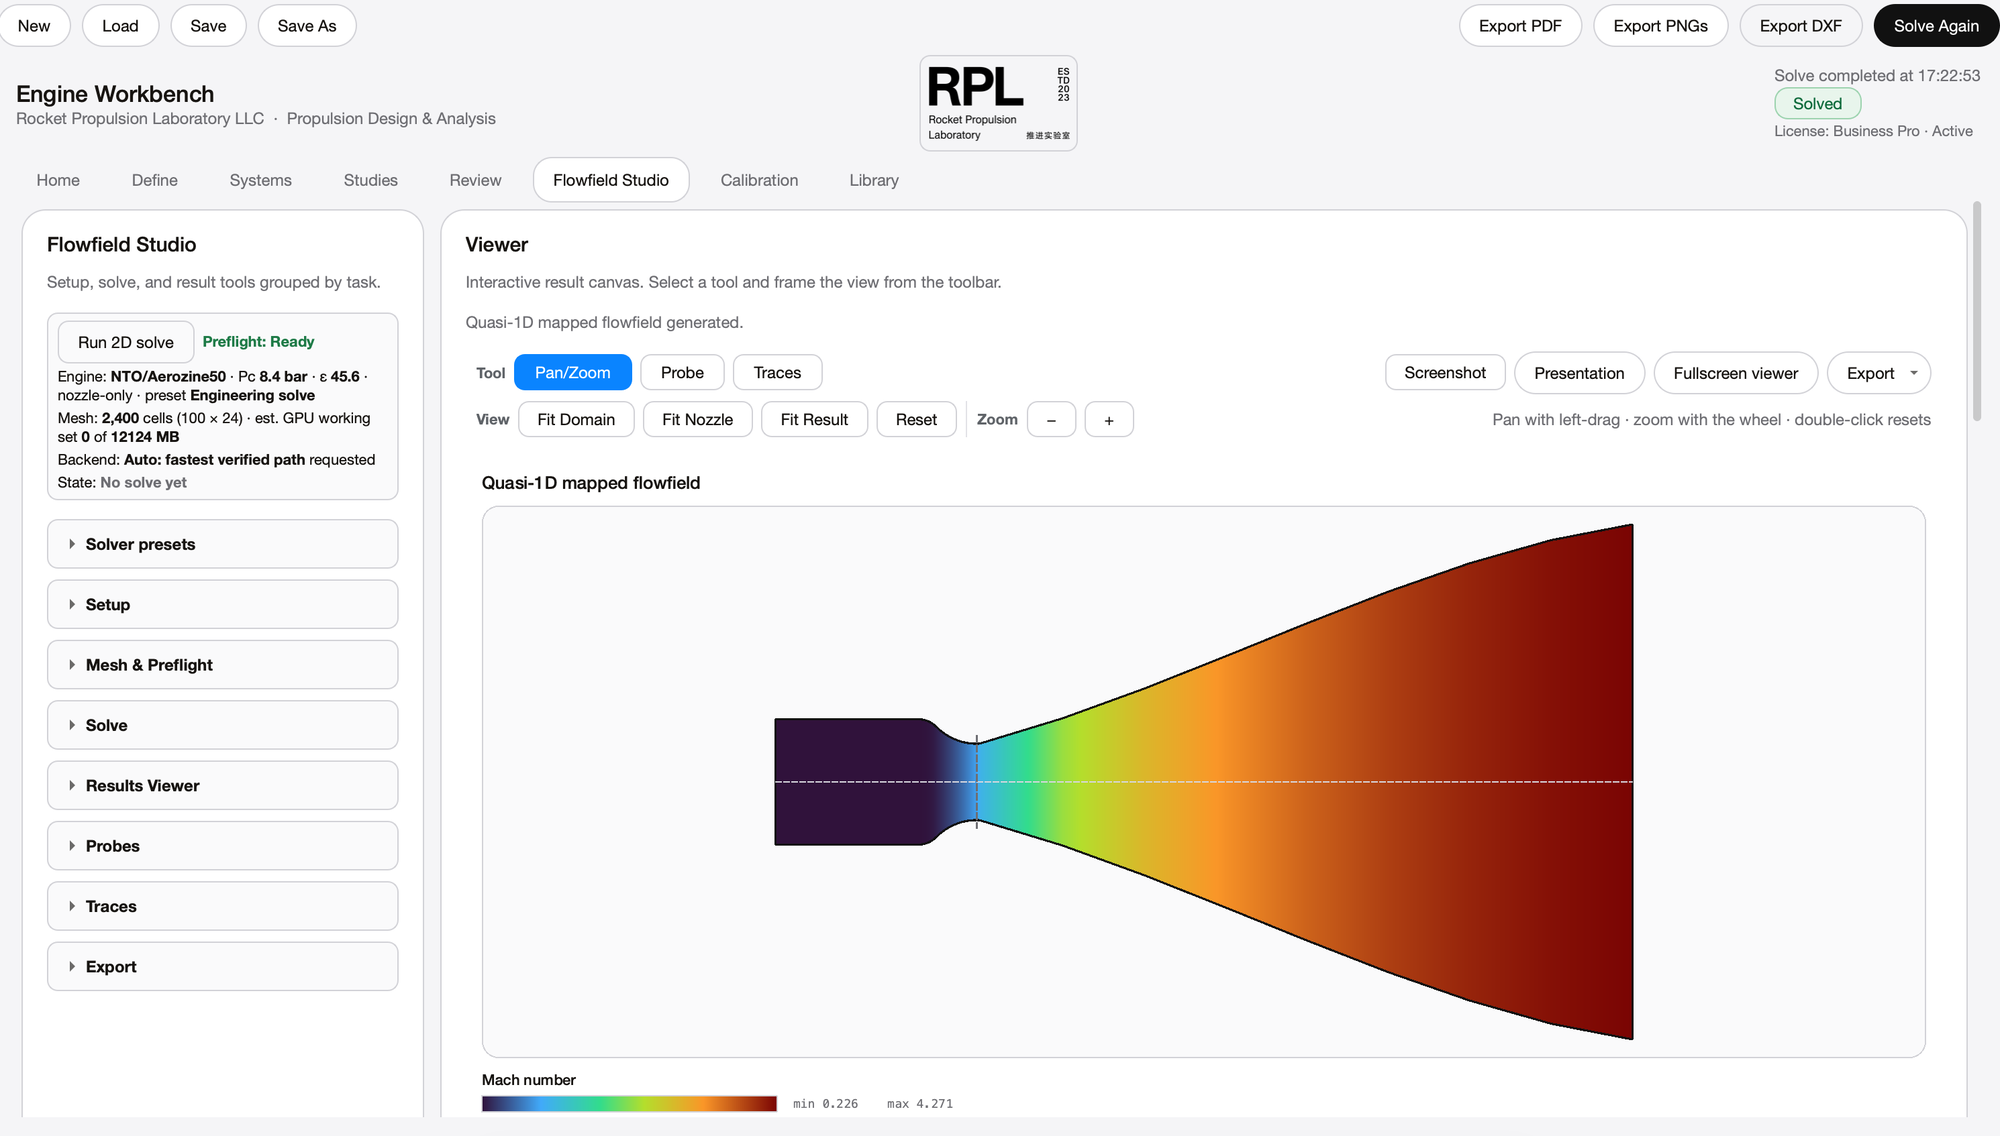Click the Solved status badge

coord(1817,103)
